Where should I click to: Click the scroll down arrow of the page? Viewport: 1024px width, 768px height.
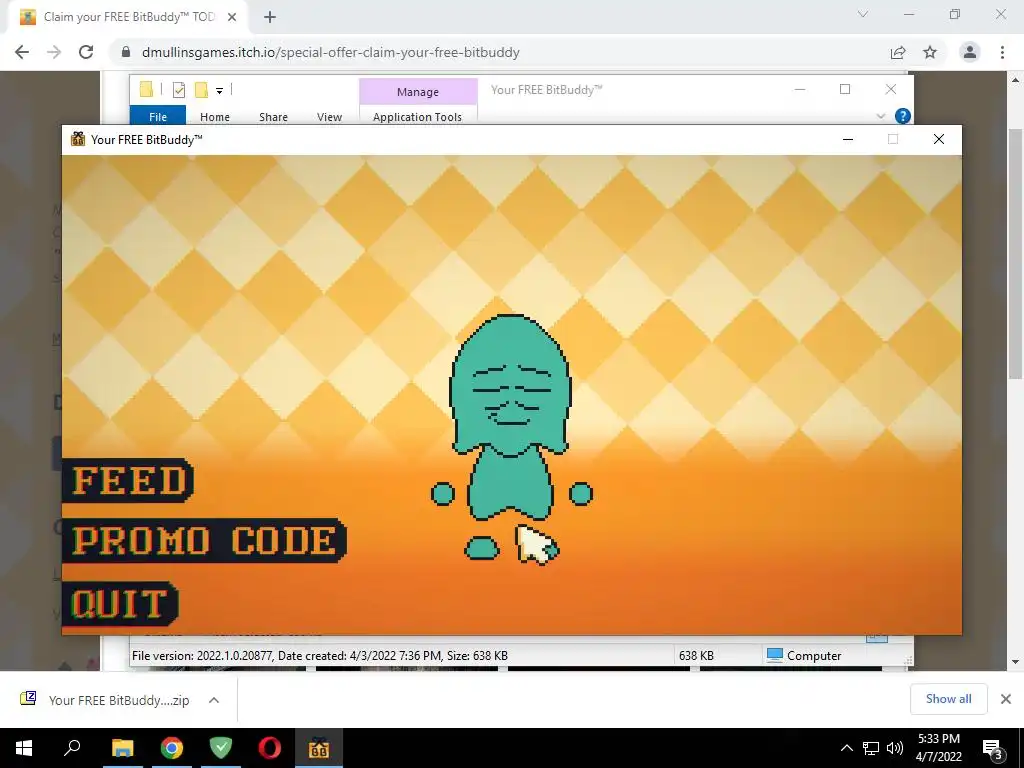pyautogui.click(x=1015, y=662)
